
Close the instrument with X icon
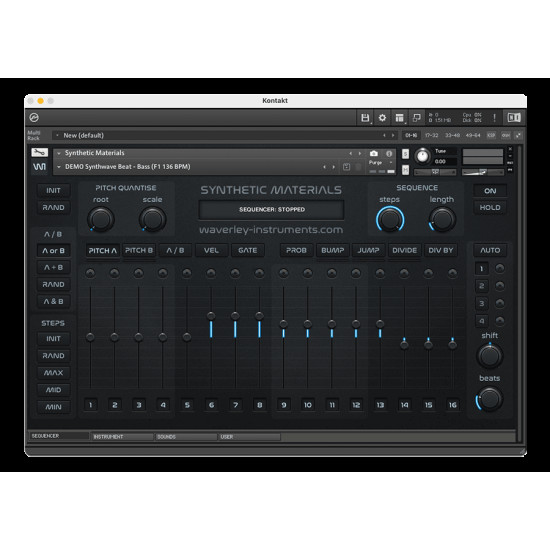coord(510,149)
